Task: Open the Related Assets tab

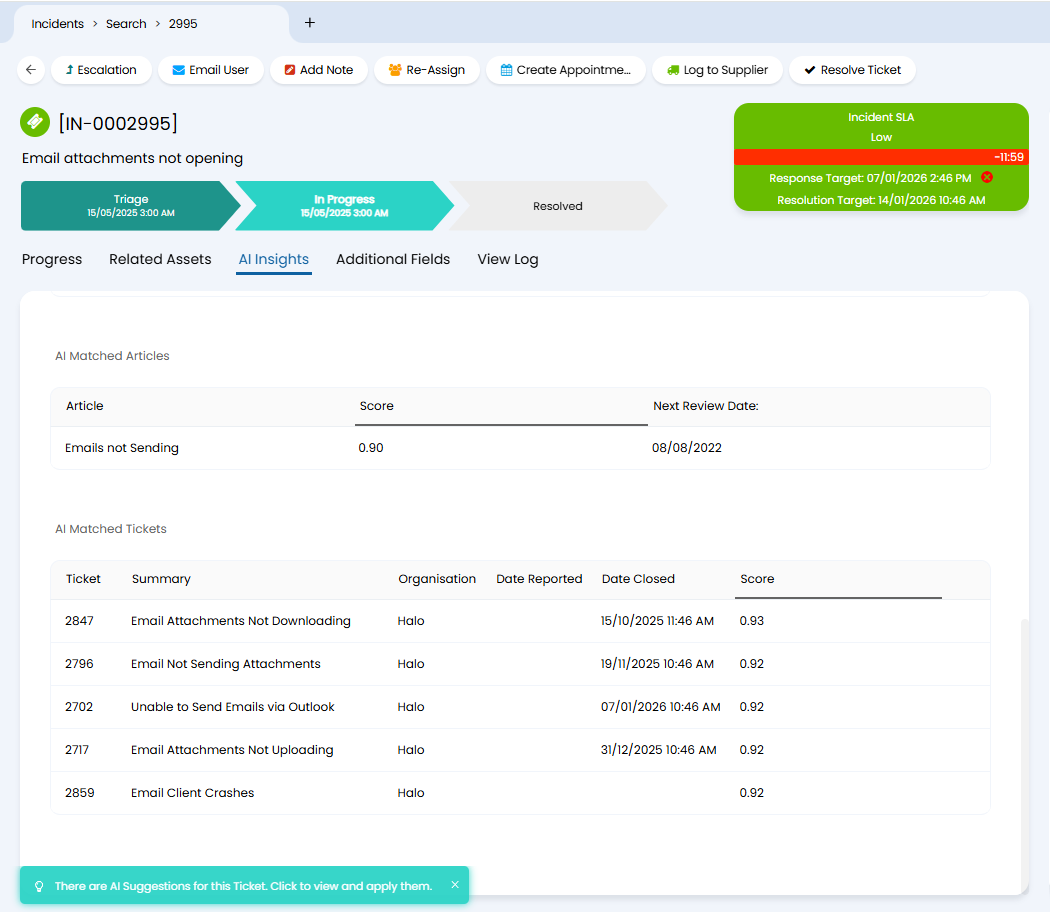Action: 160,259
